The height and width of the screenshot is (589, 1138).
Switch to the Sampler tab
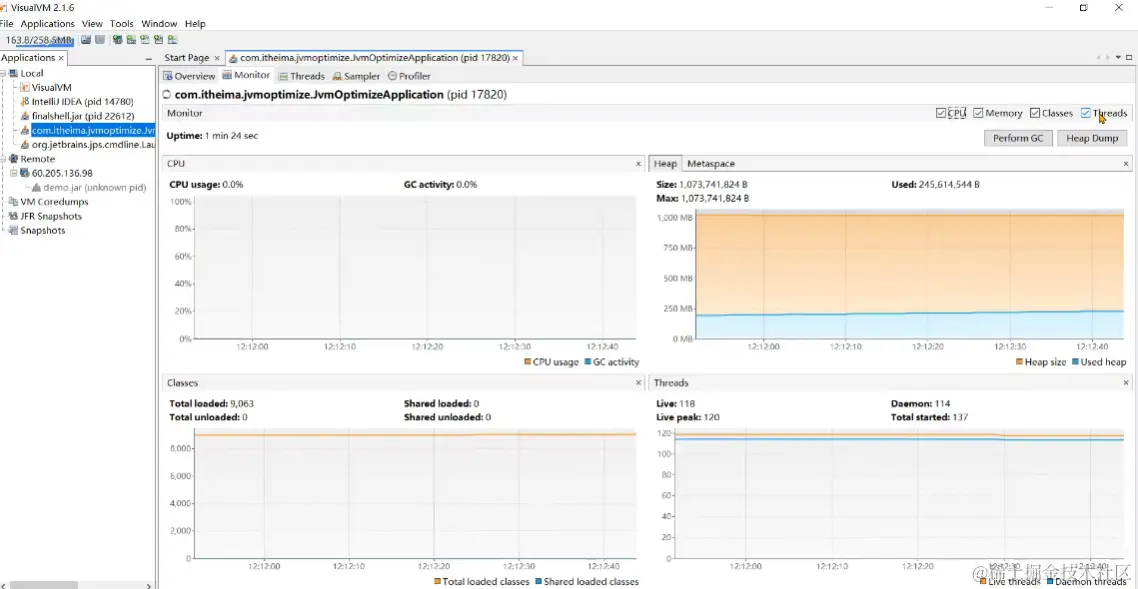(356, 76)
